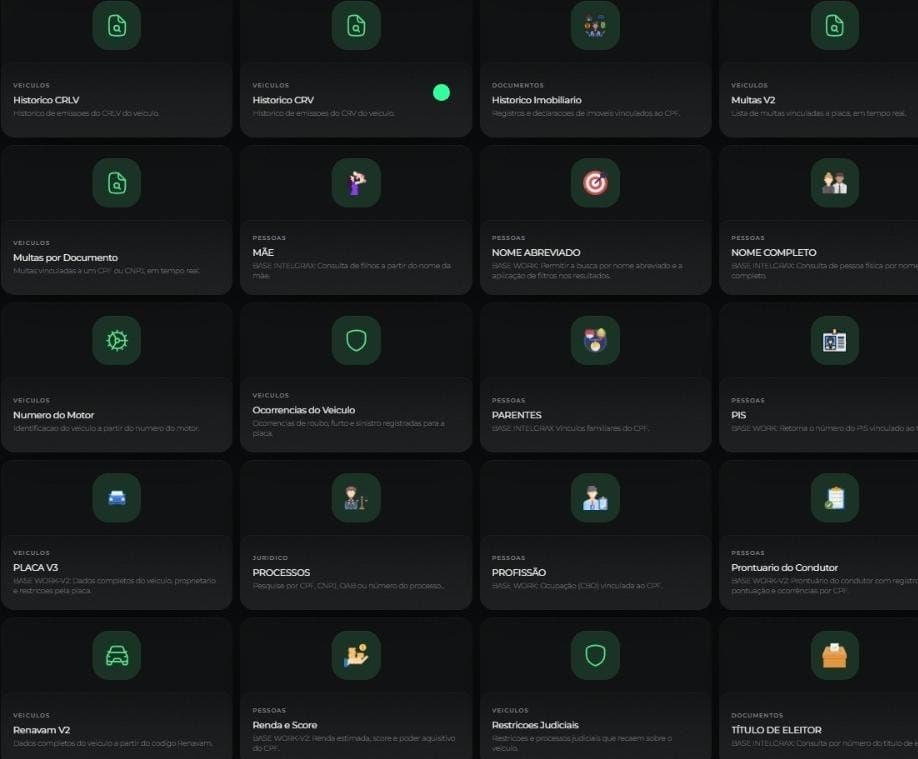
Task: Select the 'Historico Imobiliario' title text
Action: click(536, 100)
